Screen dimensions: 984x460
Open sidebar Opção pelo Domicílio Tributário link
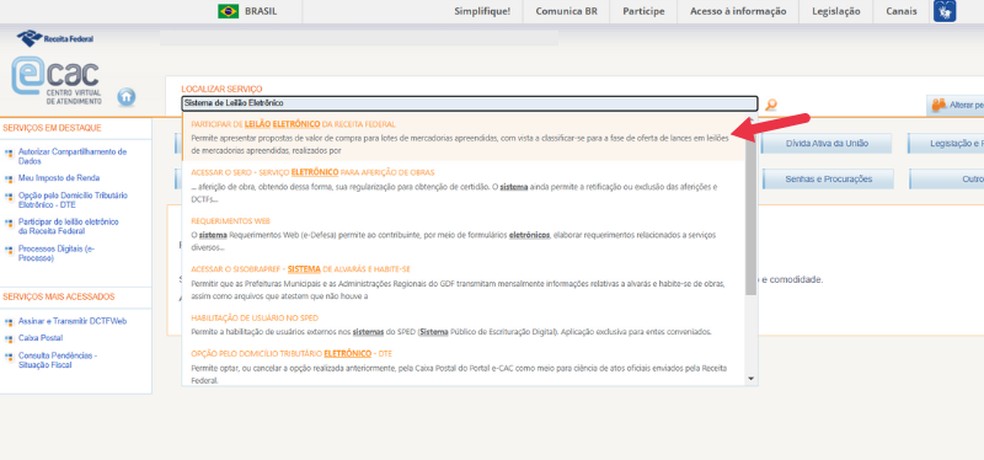[73, 200]
